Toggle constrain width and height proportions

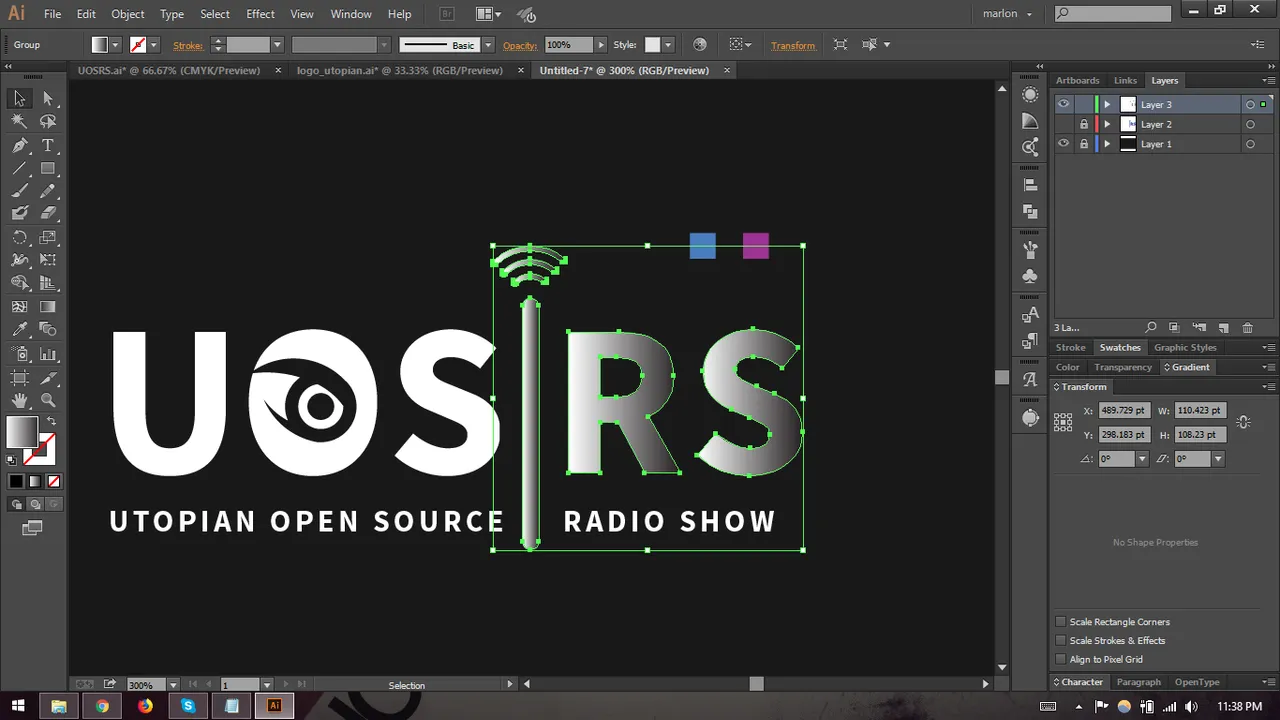tap(1243, 422)
